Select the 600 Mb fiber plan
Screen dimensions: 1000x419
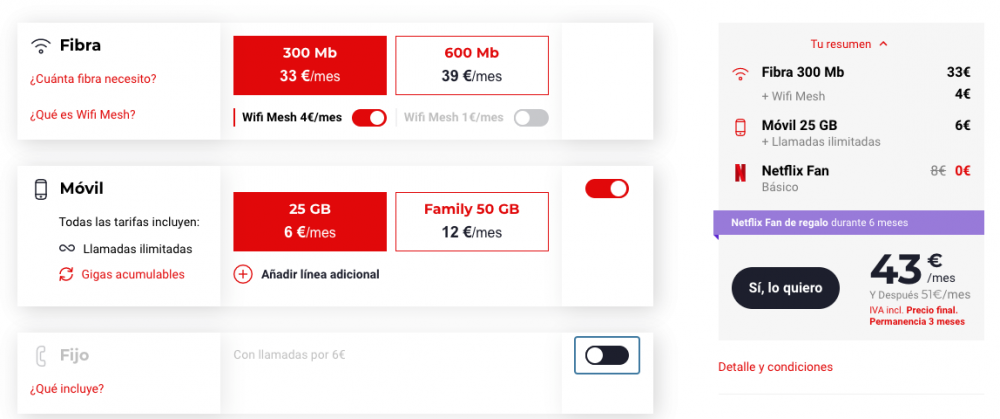tap(472, 64)
